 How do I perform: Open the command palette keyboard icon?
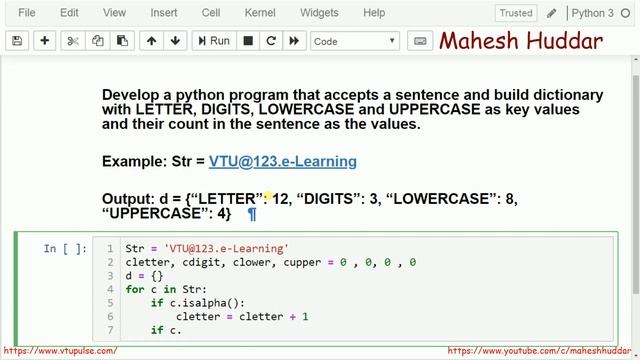[x=420, y=41]
